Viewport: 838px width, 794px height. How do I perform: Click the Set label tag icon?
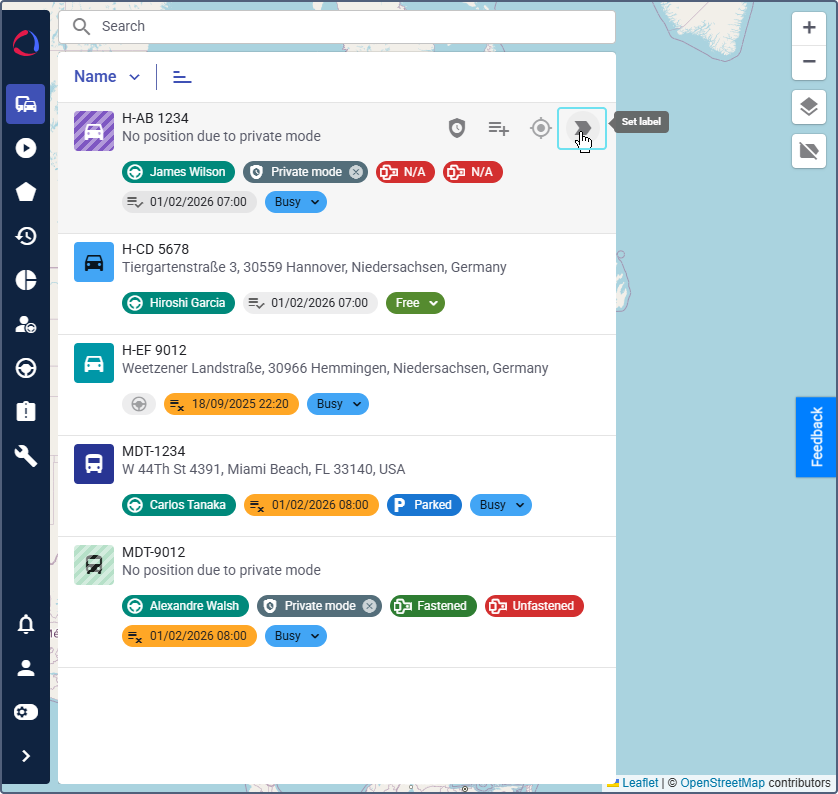[581, 128]
